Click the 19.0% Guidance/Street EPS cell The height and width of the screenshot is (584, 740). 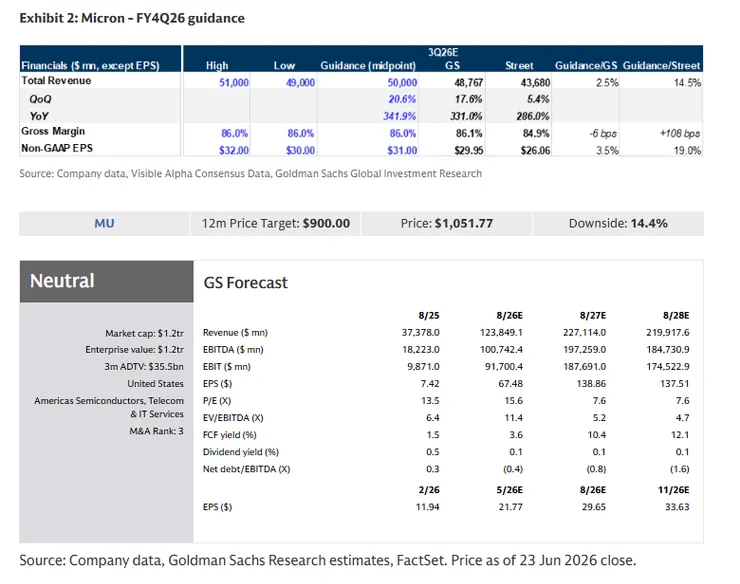point(687,151)
